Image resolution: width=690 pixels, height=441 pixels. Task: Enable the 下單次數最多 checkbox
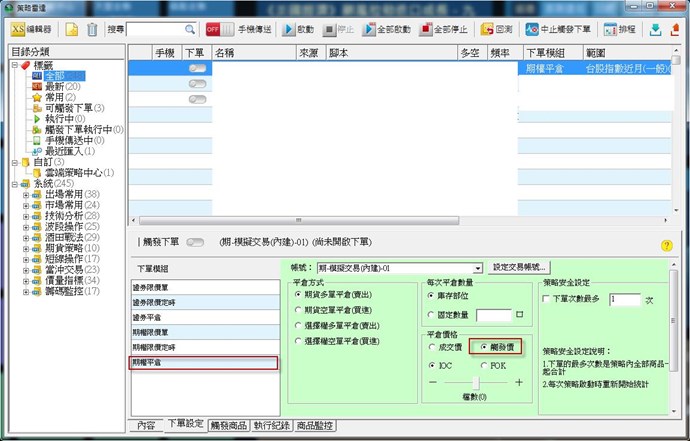point(546,299)
